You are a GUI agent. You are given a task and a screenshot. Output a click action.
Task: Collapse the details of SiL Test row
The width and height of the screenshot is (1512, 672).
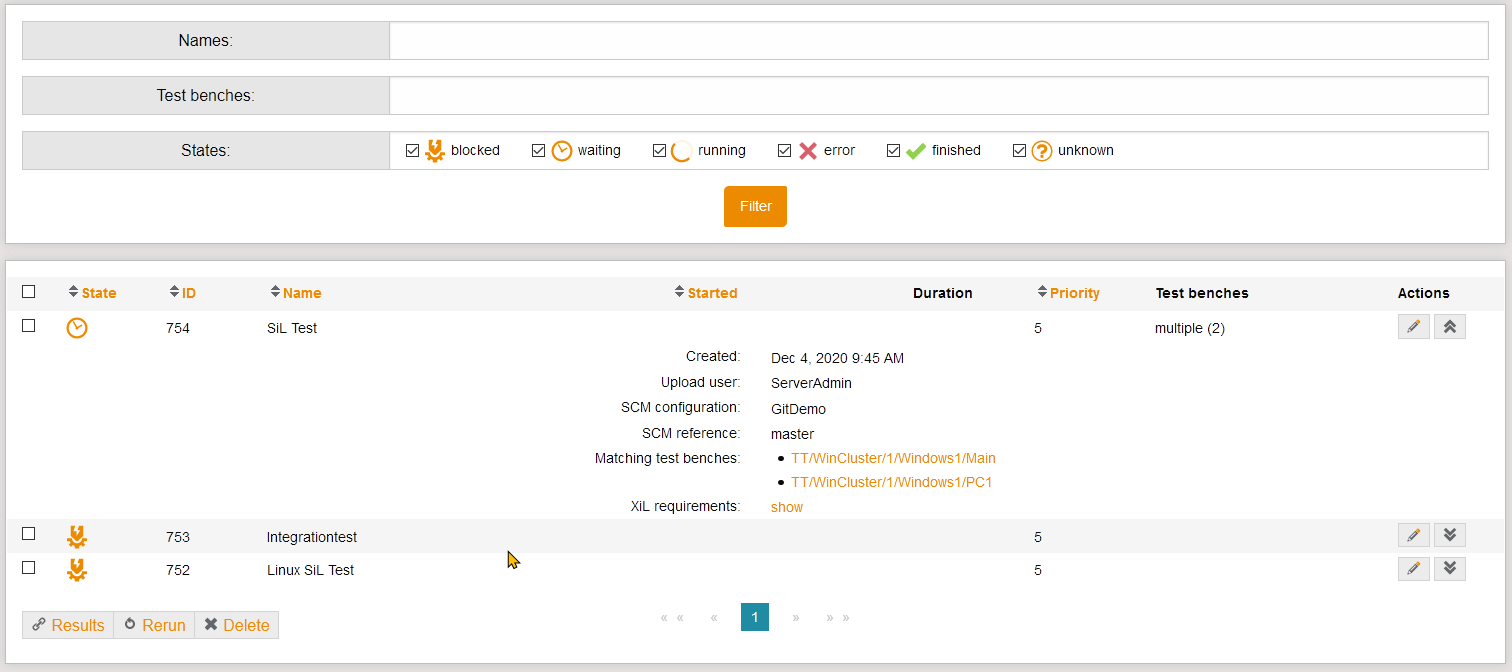click(1449, 327)
